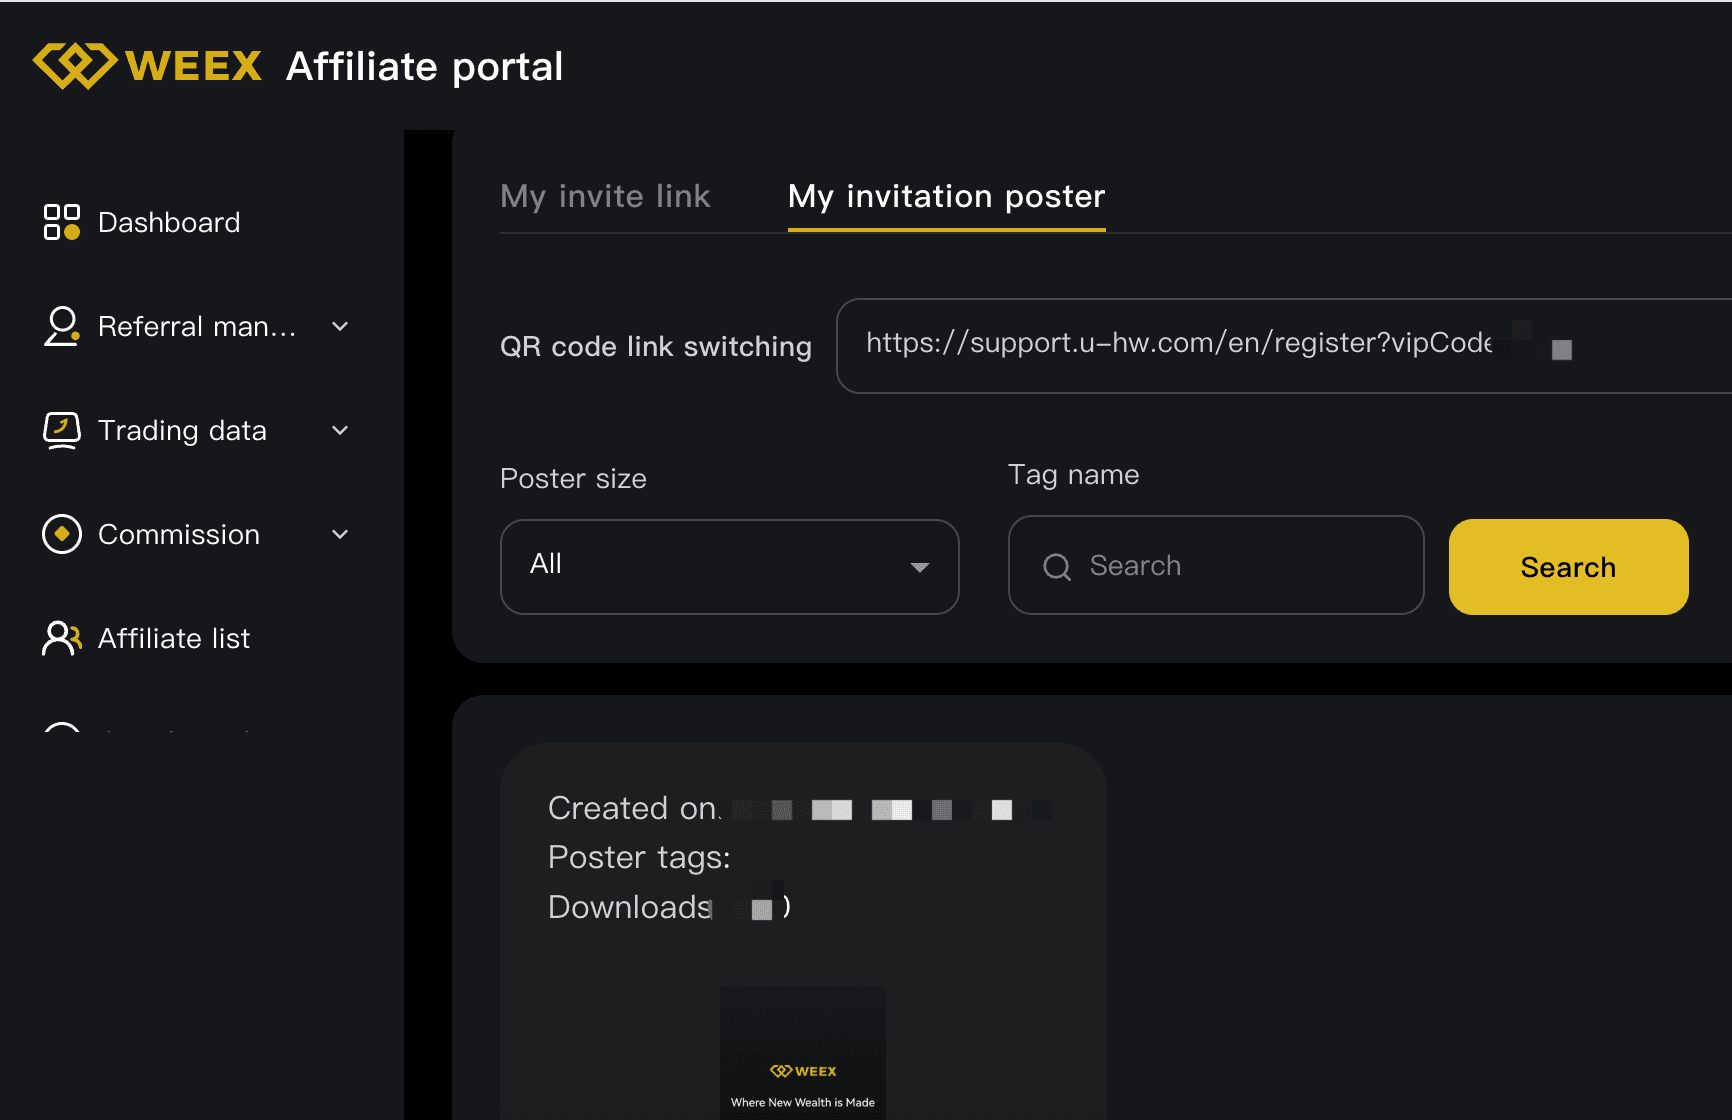Expand the Trading data submenu chevron

[340, 430]
